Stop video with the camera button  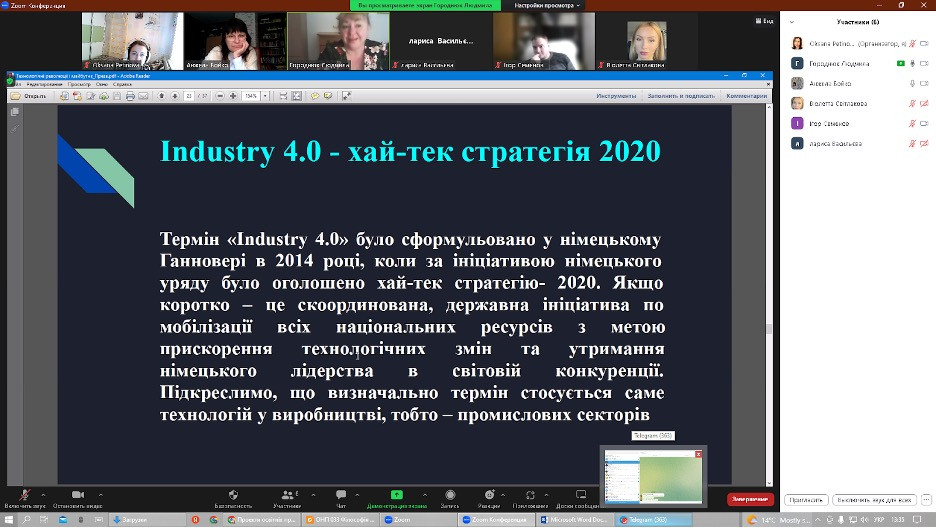point(78,498)
